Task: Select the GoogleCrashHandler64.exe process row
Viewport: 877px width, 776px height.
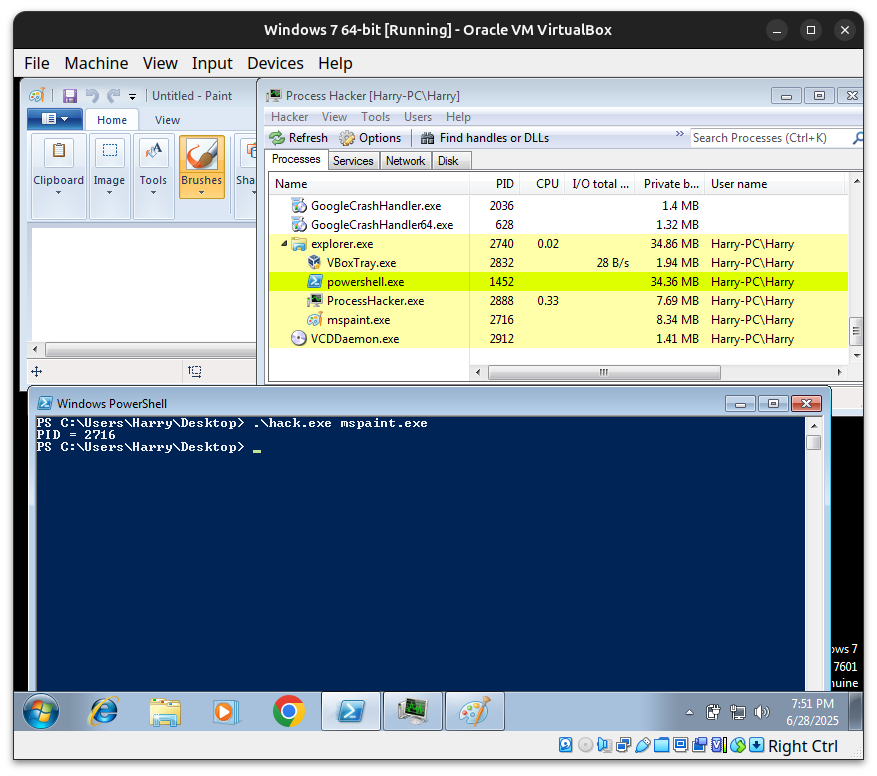Action: click(x=558, y=225)
